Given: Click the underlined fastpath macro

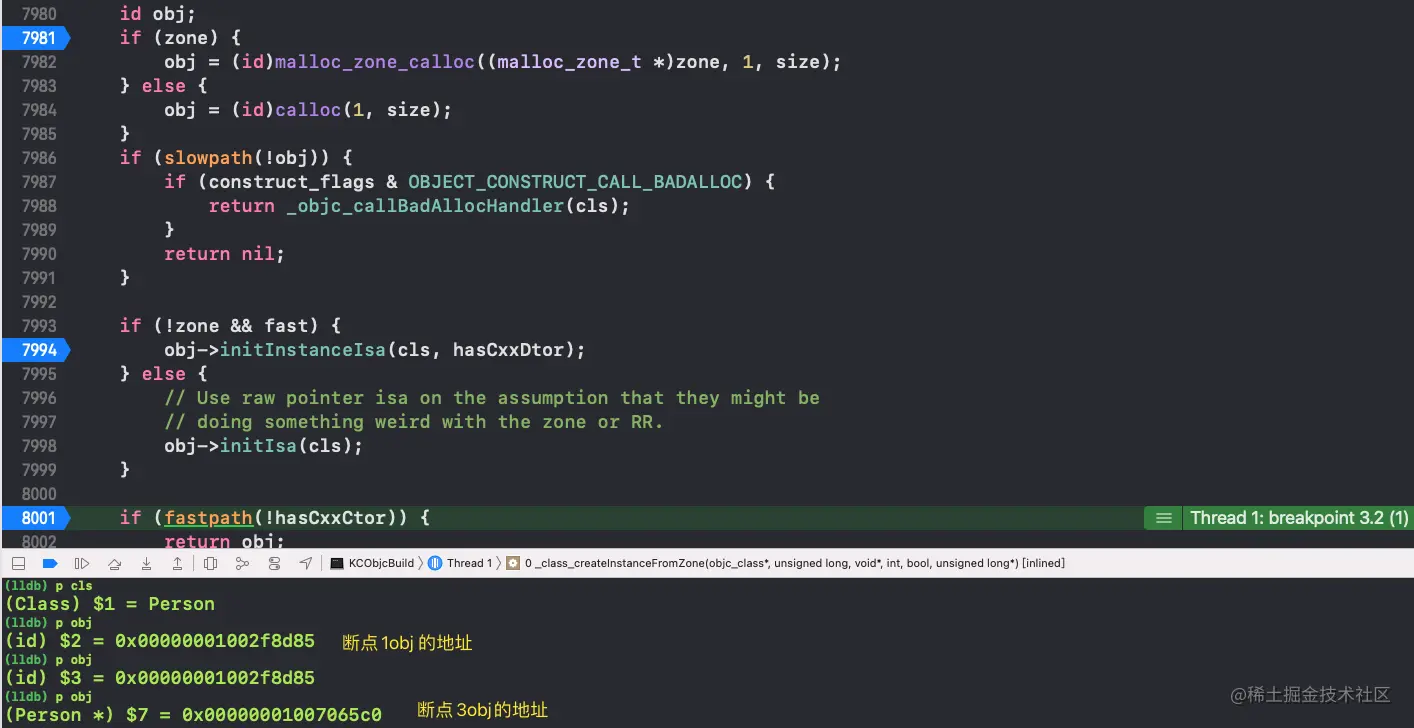Looking at the screenshot, I should click(209, 518).
